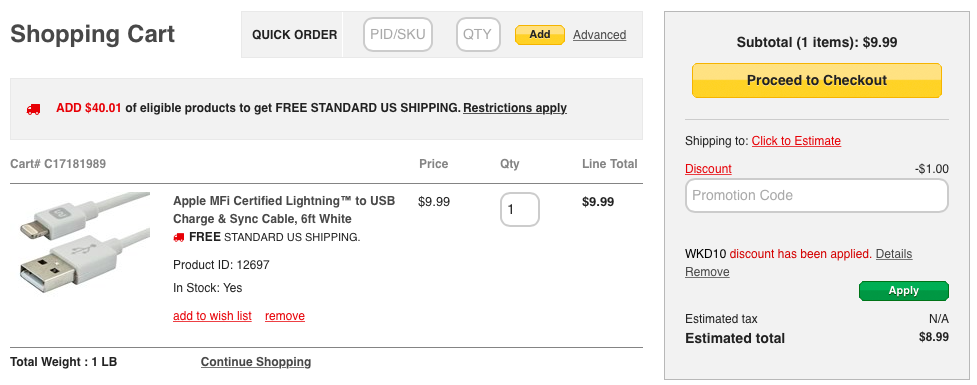Click Continue Shopping link
977x385 pixels.
[x=255, y=362]
